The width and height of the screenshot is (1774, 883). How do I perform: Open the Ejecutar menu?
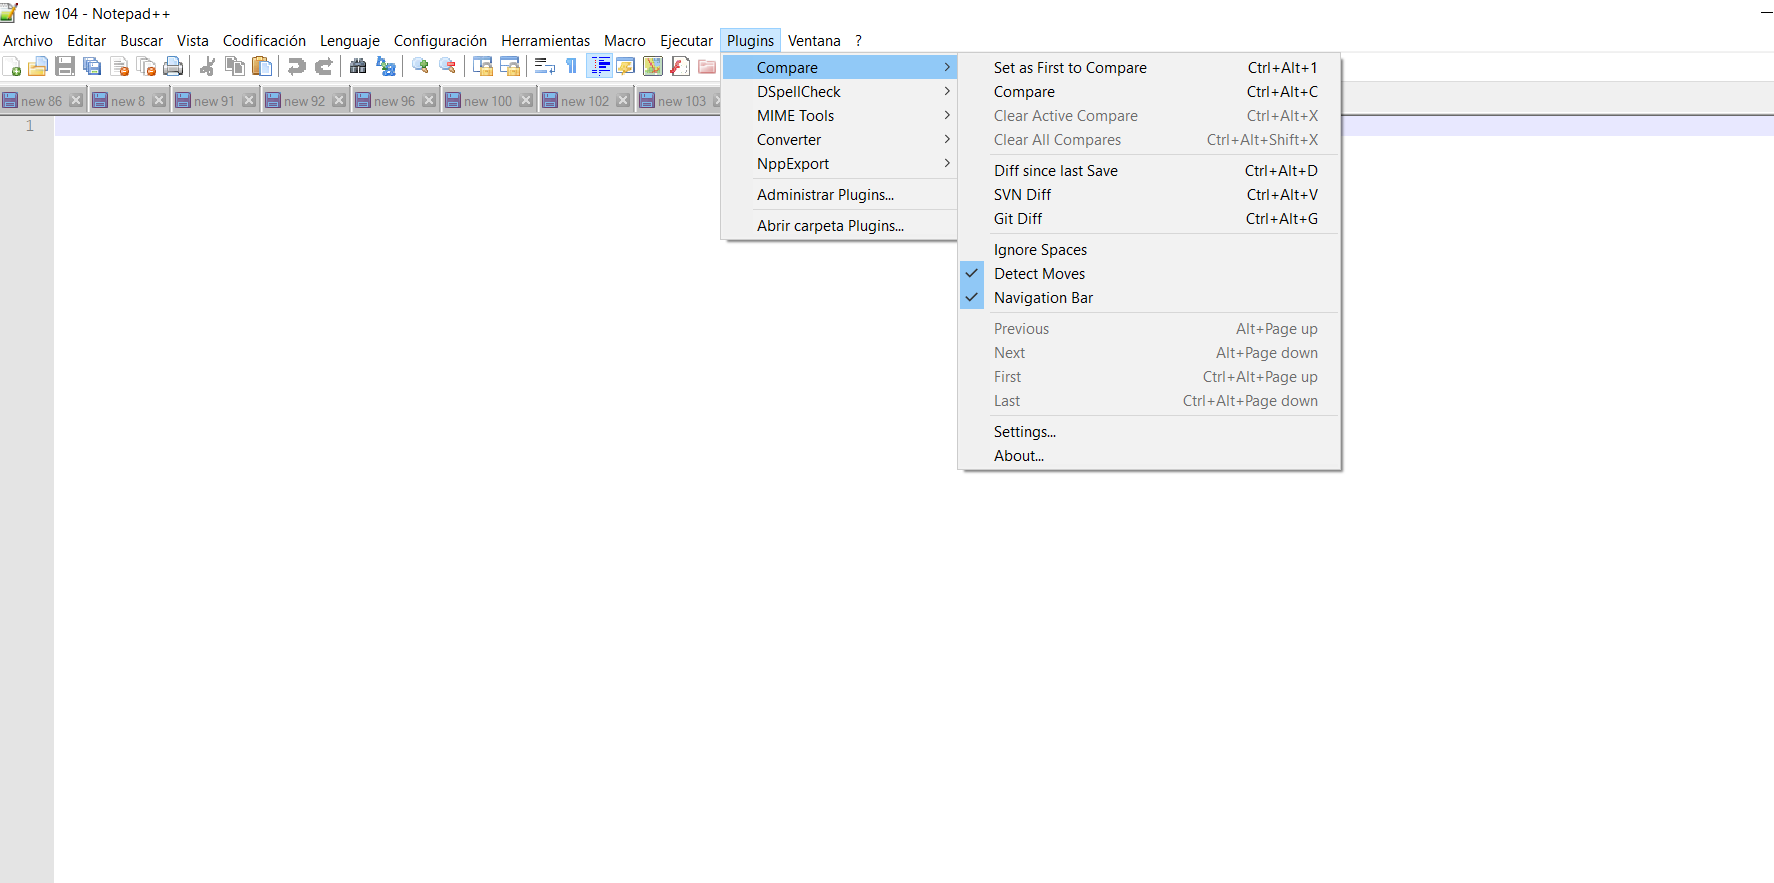tap(686, 41)
